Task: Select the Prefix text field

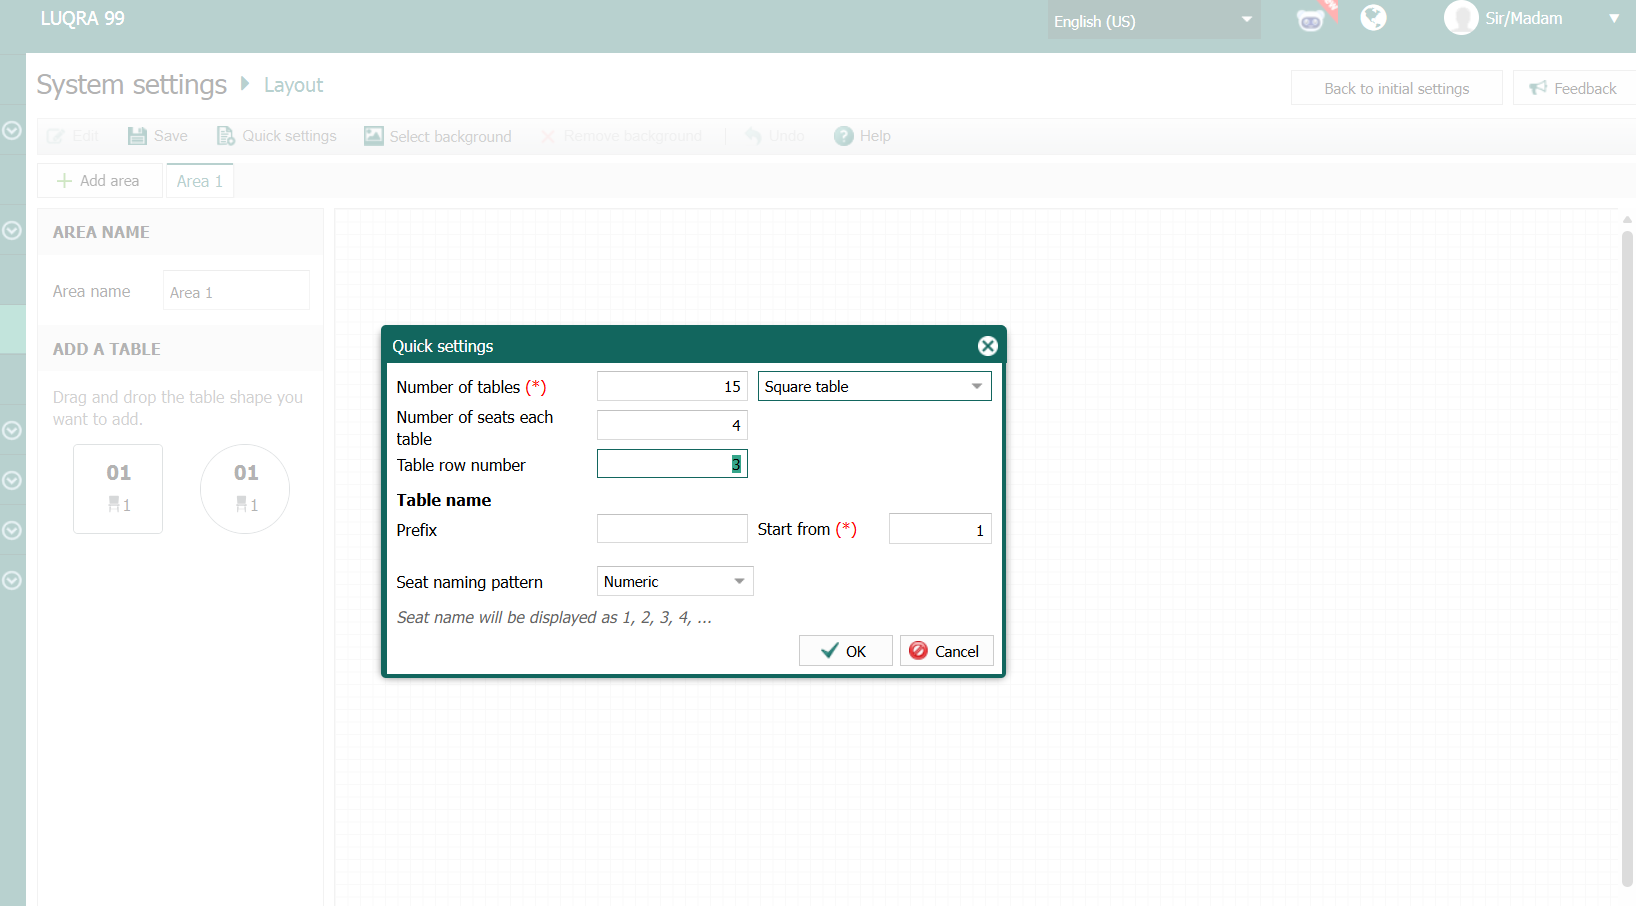Action: tap(672, 529)
